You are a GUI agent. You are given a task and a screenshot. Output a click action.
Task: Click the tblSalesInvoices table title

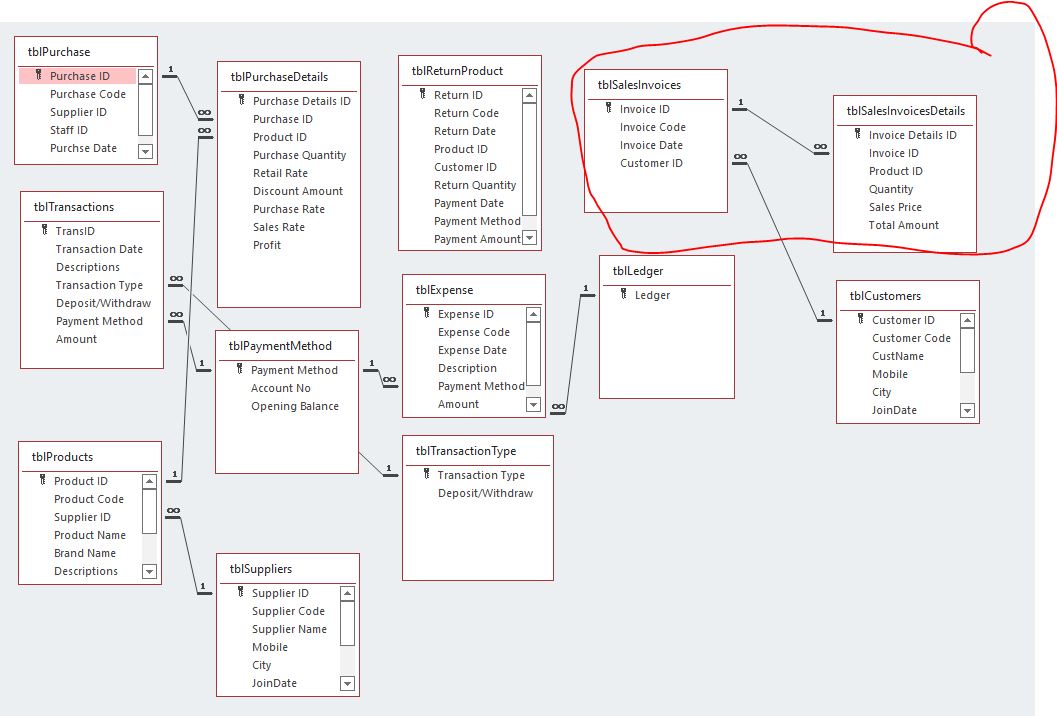point(639,85)
